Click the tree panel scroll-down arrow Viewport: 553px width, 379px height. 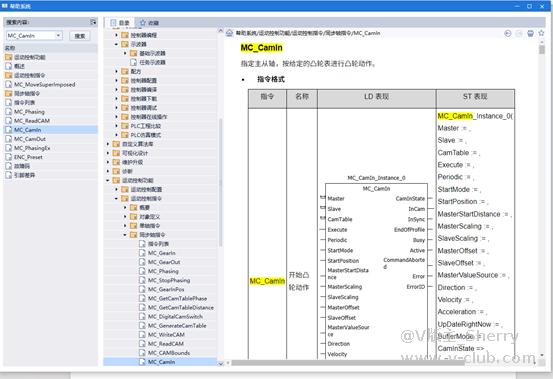(x=221, y=363)
